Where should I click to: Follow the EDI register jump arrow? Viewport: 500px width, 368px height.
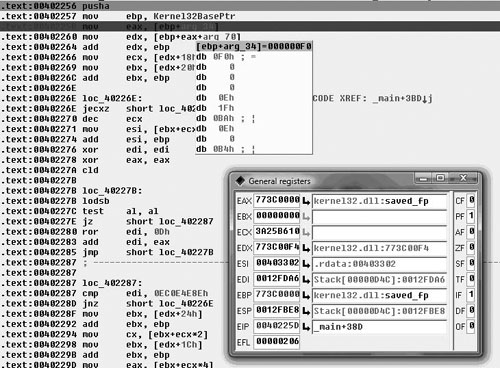point(306,280)
